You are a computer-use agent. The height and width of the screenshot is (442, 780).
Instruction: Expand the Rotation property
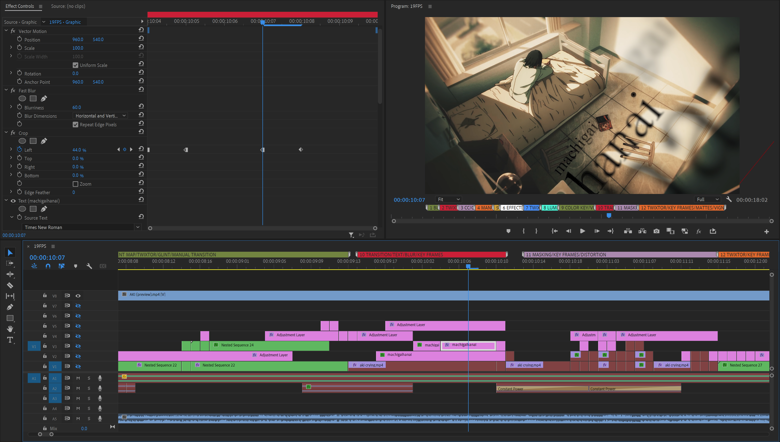[11, 73]
